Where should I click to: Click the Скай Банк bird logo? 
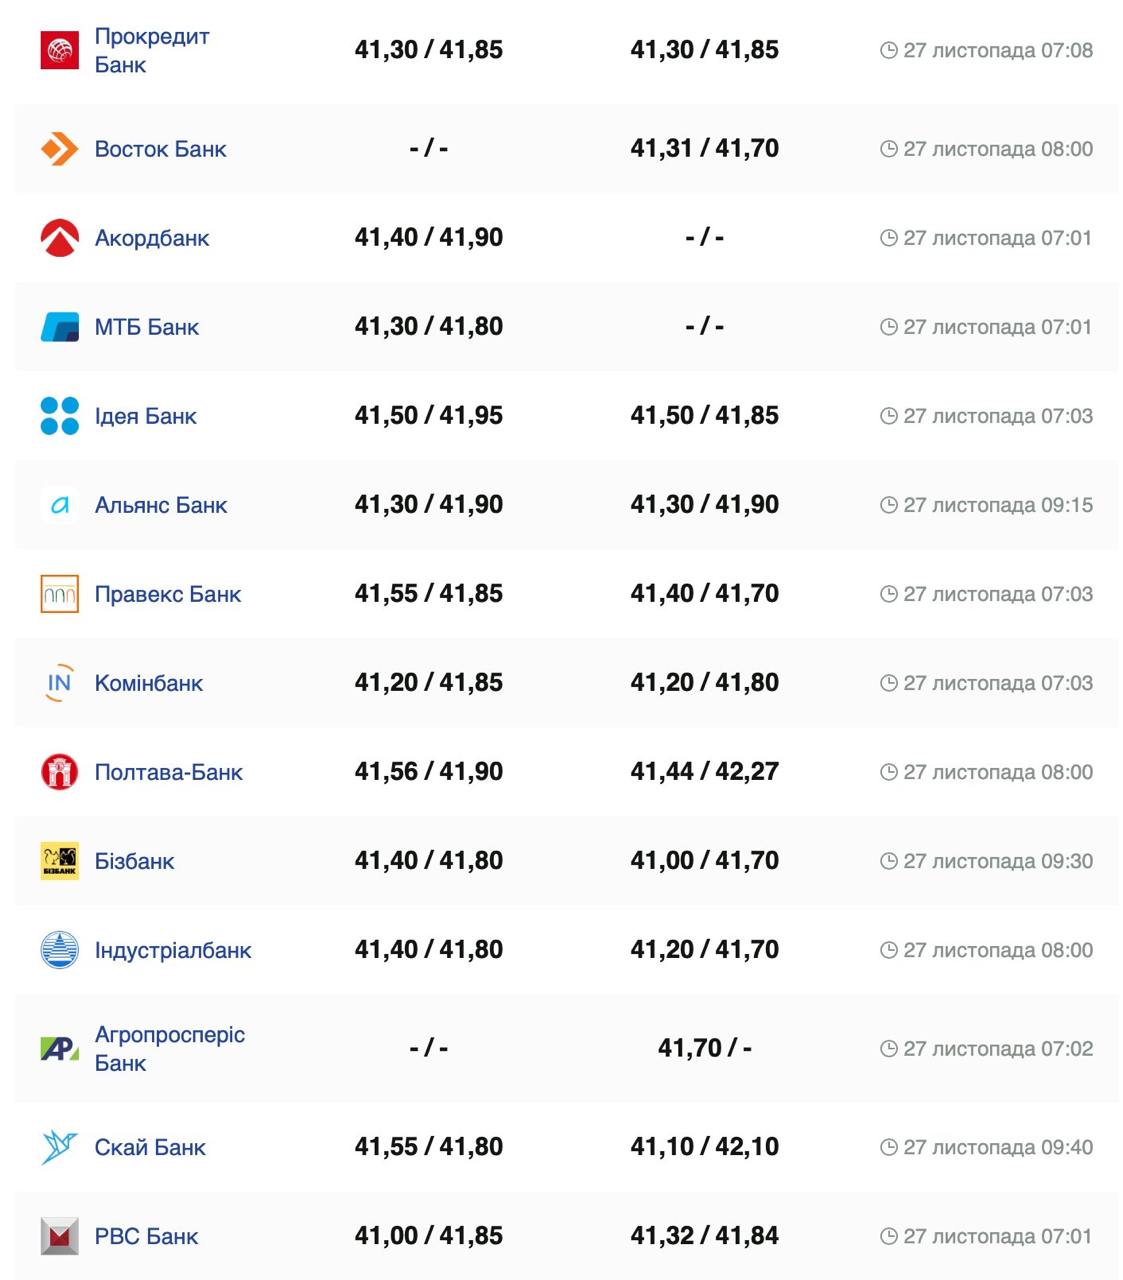point(59,1147)
